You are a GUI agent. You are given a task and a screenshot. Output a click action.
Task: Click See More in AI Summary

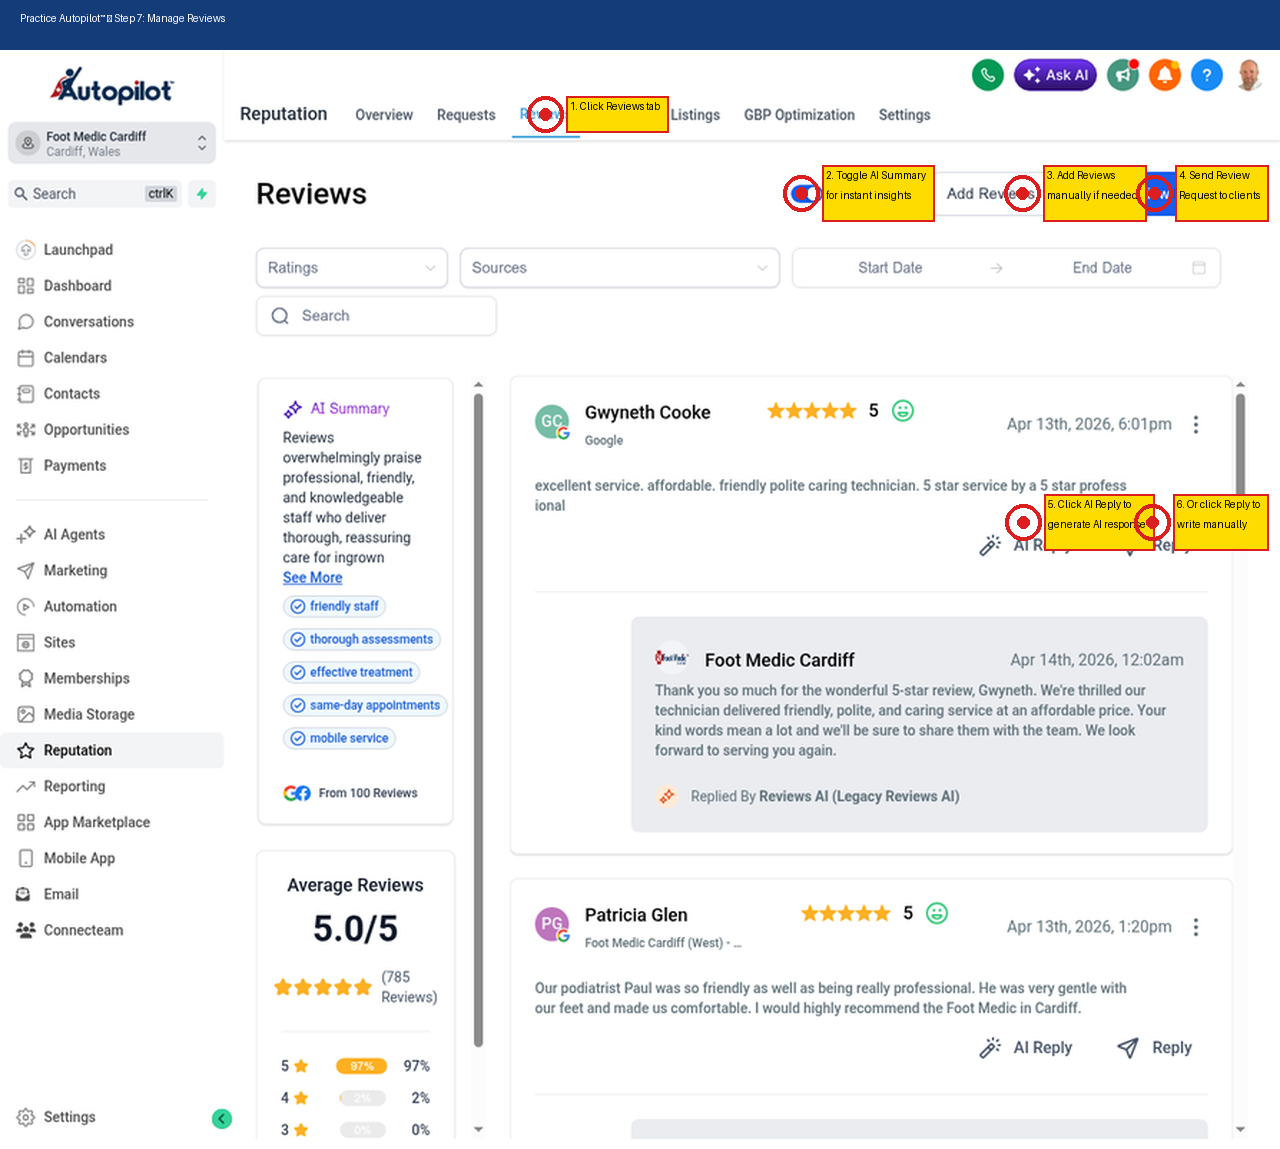click(x=312, y=578)
